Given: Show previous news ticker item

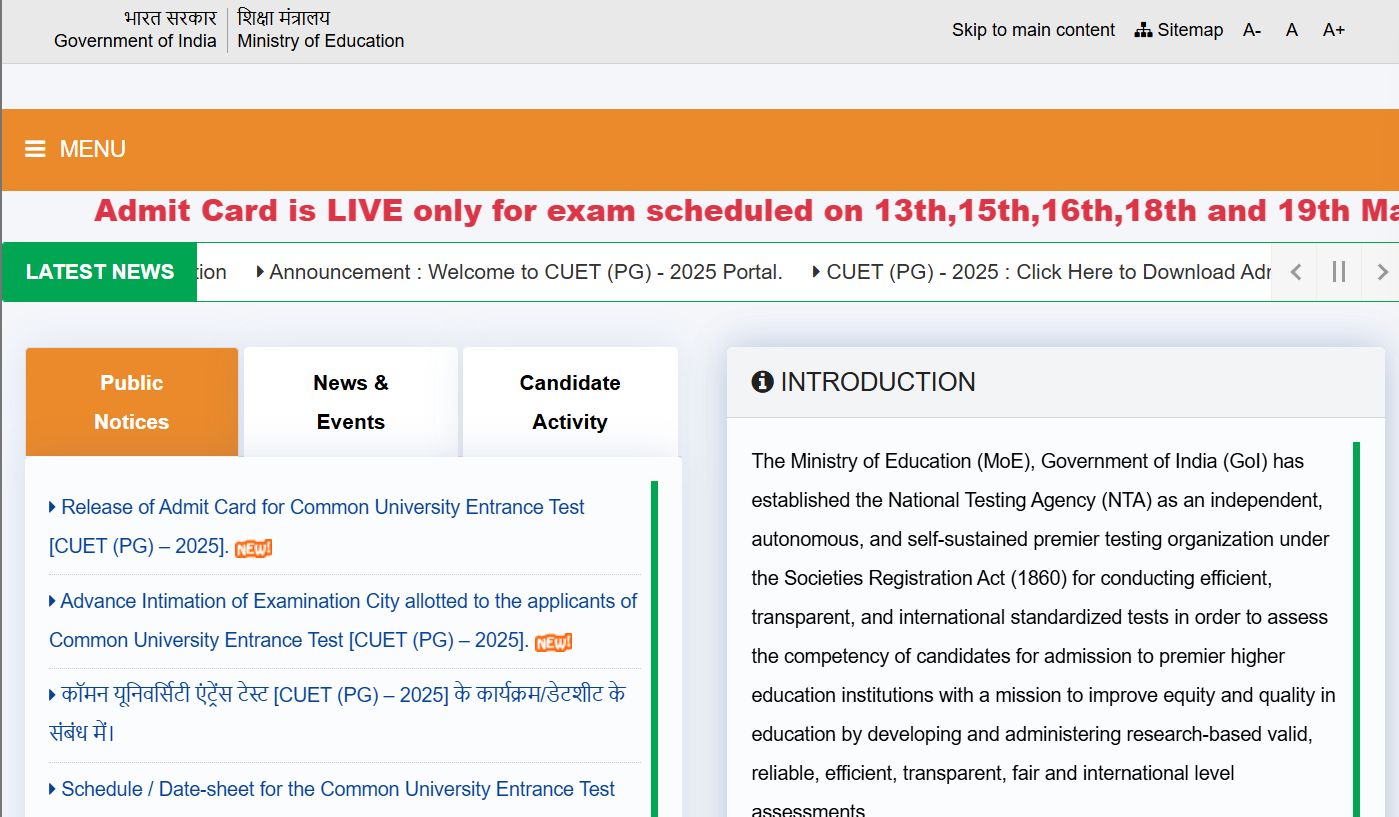Looking at the screenshot, I should click(1294, 271).
